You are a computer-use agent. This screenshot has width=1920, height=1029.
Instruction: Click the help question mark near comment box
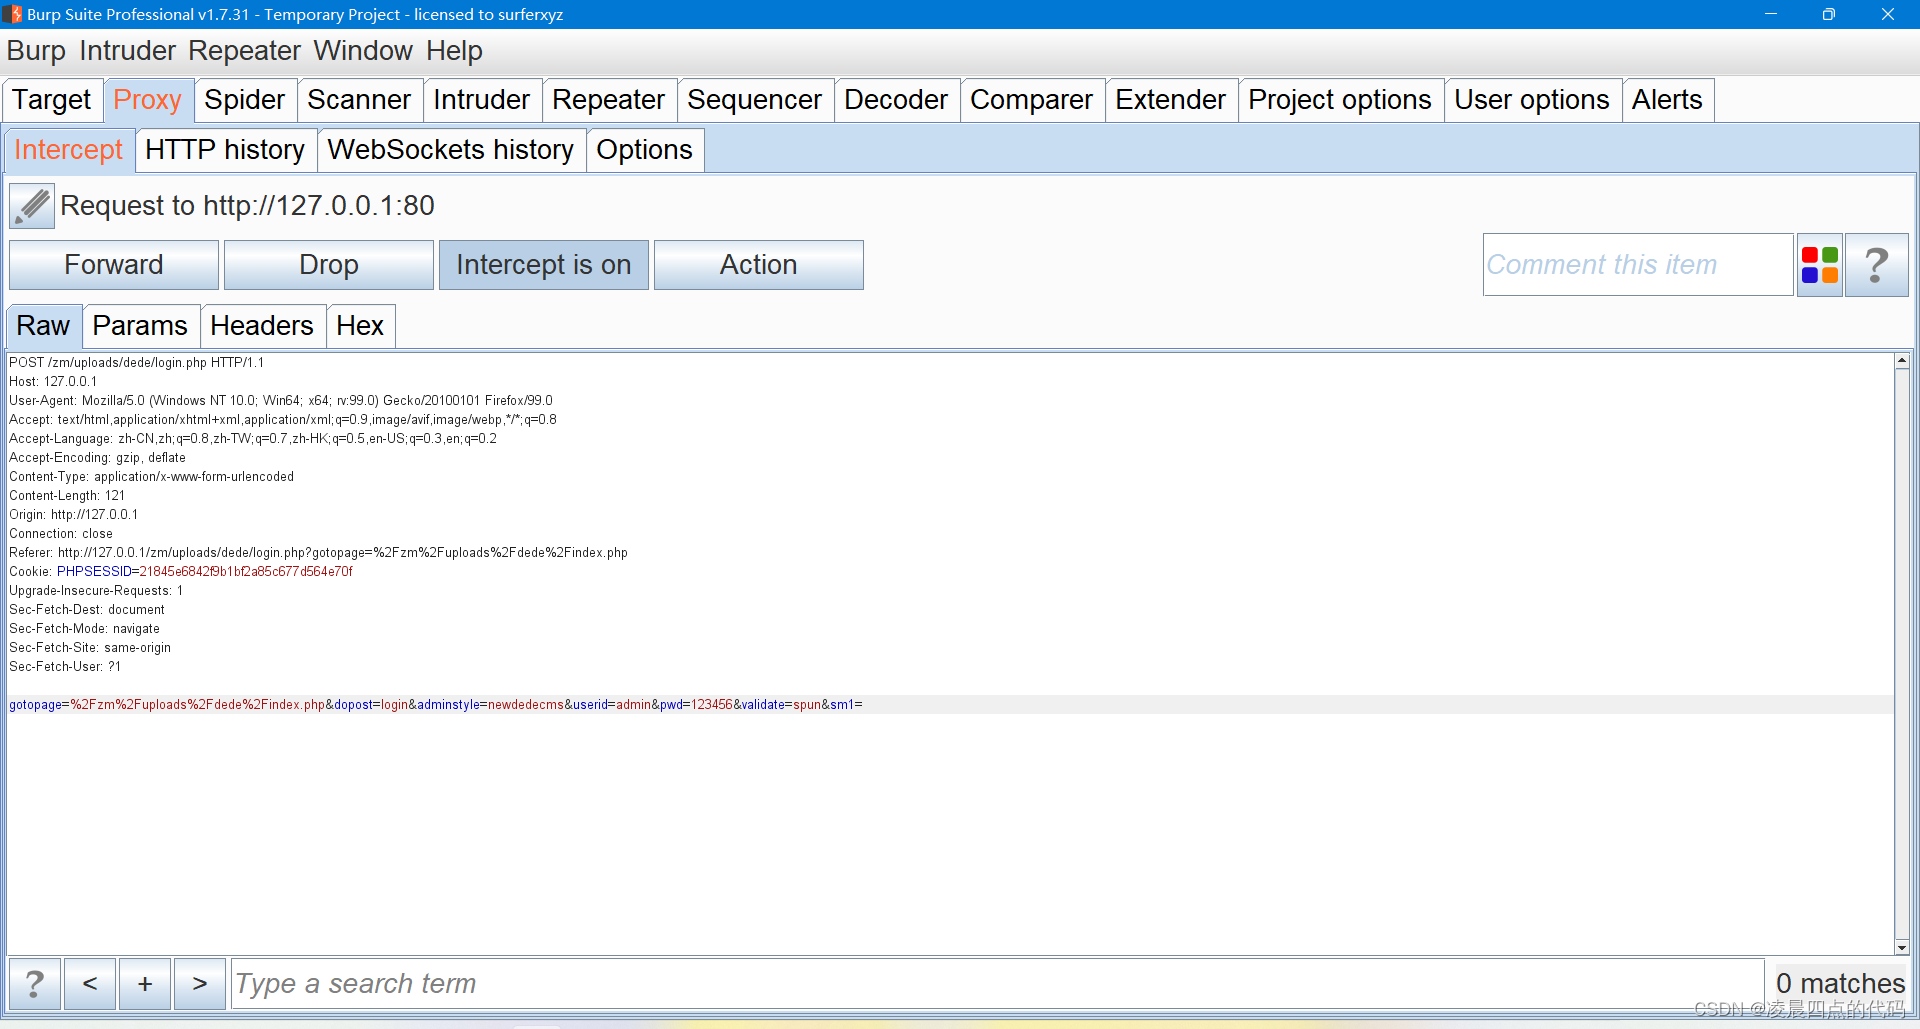(x=1876, y=265)
